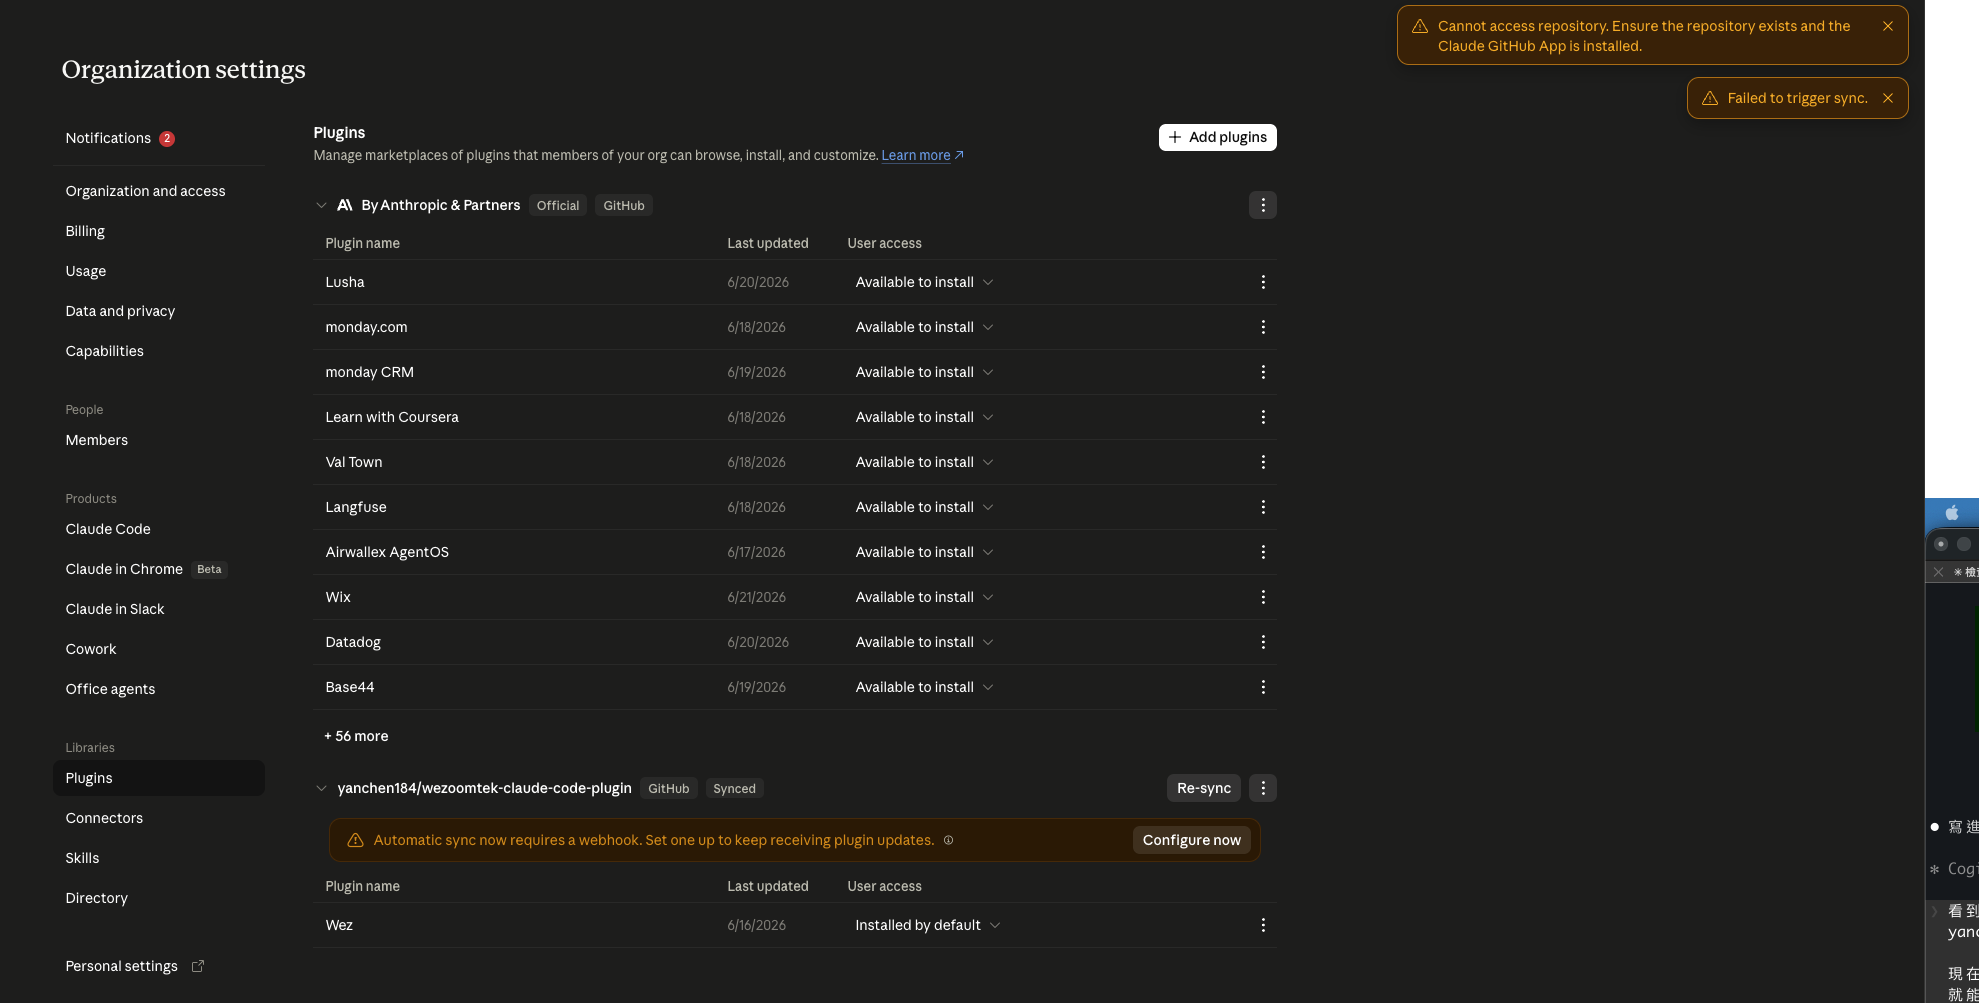Open the Connectors library page

tap(158, 818)
